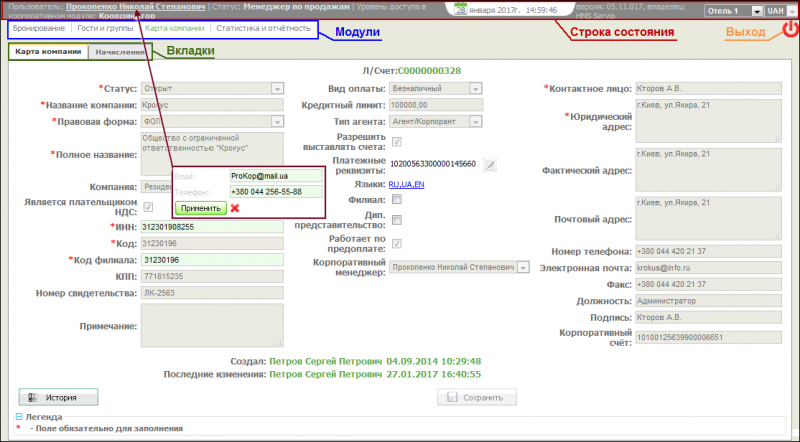Screen dimensions: 800x442
Task: Click the Название компании field
Action: pos(212,105)
